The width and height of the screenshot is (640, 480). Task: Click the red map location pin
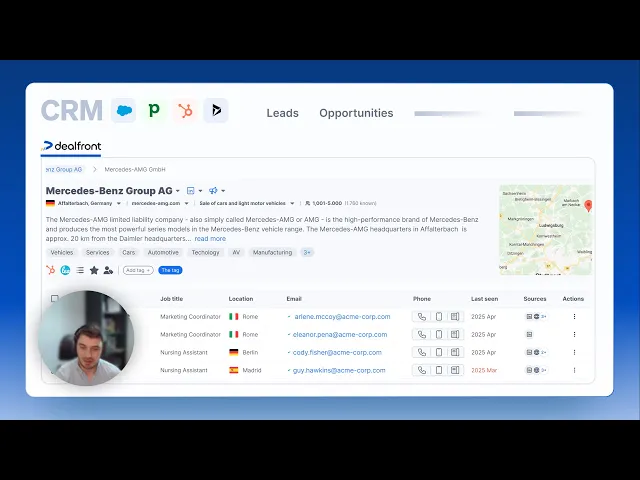click(588, 205)
